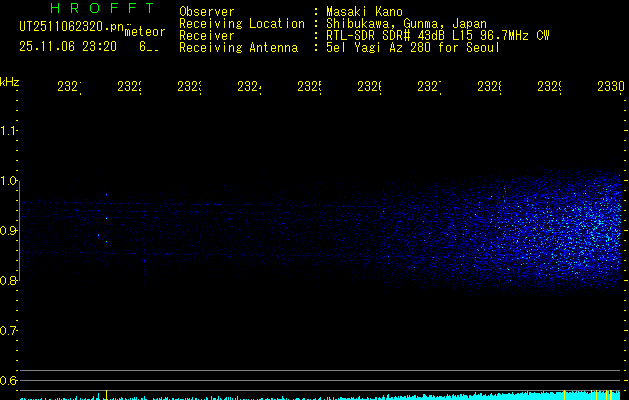Click the 0.7 frequency axis label
The width and height of the screenshot is (629, 400).
(x=8, y=331)
